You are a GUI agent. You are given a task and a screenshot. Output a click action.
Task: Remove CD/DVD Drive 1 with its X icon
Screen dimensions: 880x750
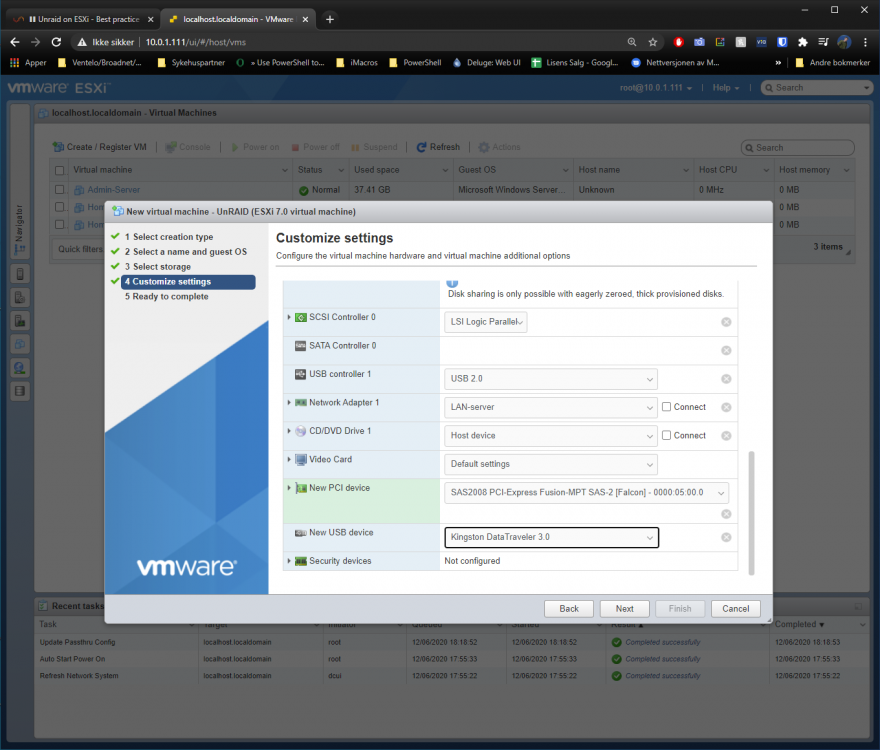click(726, 436)
